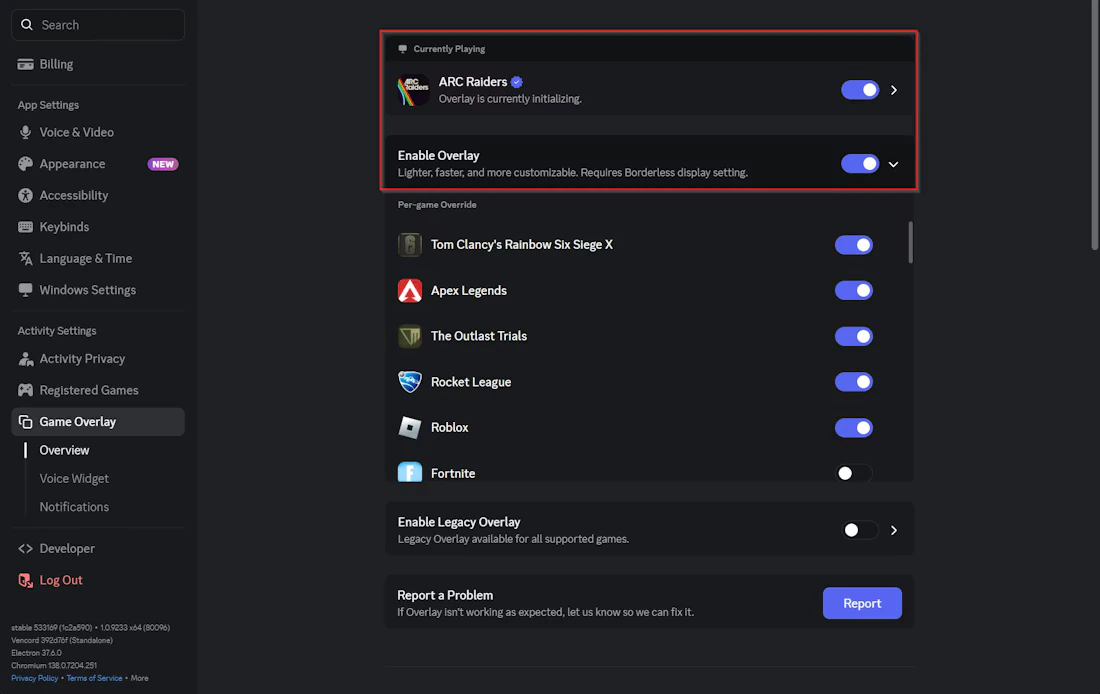Viewport: 1100px width, 694px height.
Task: Open the Billing settings page
Action: [98, 64]
